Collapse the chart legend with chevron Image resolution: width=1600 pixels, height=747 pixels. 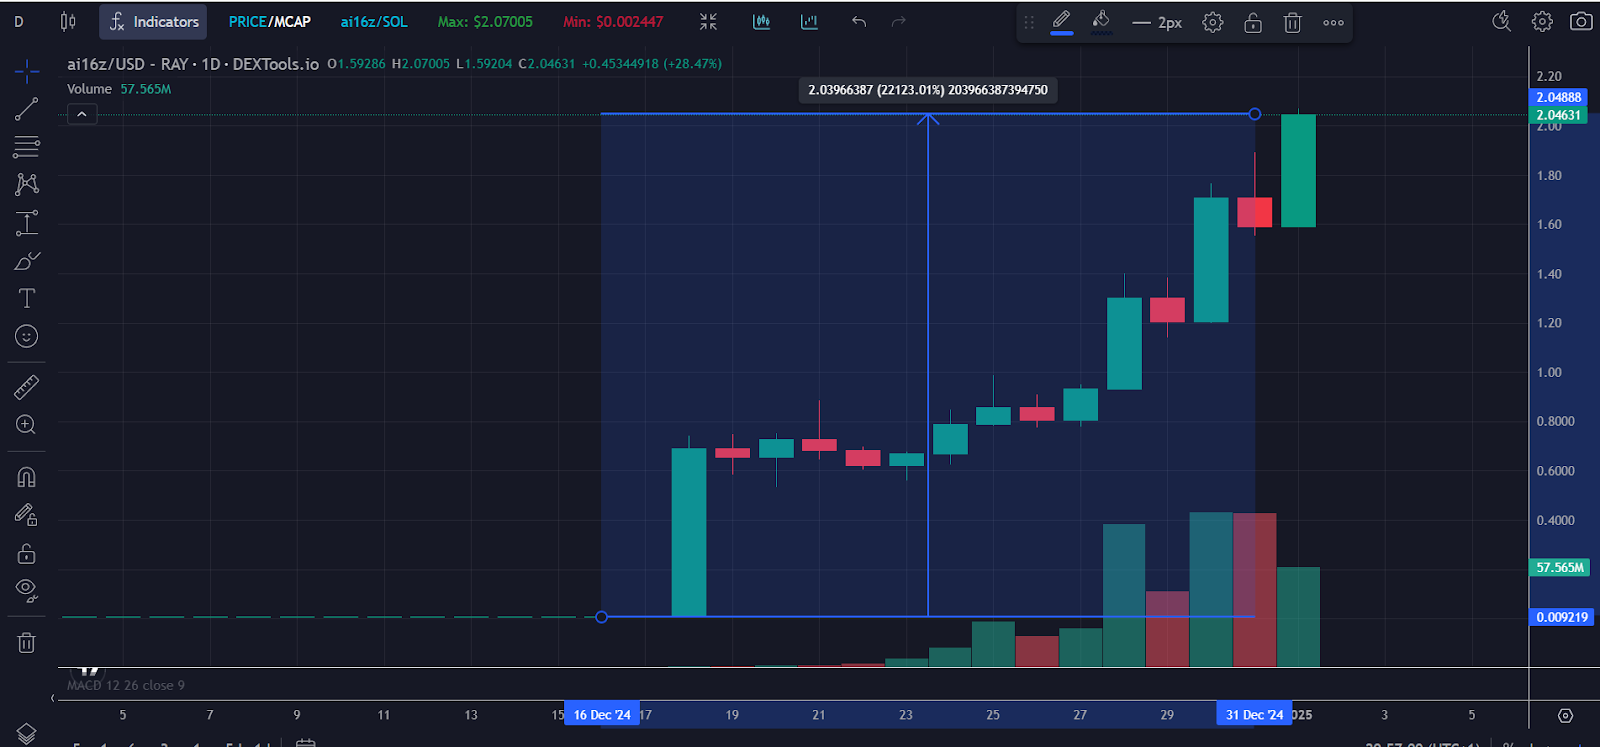click(82, 114)
